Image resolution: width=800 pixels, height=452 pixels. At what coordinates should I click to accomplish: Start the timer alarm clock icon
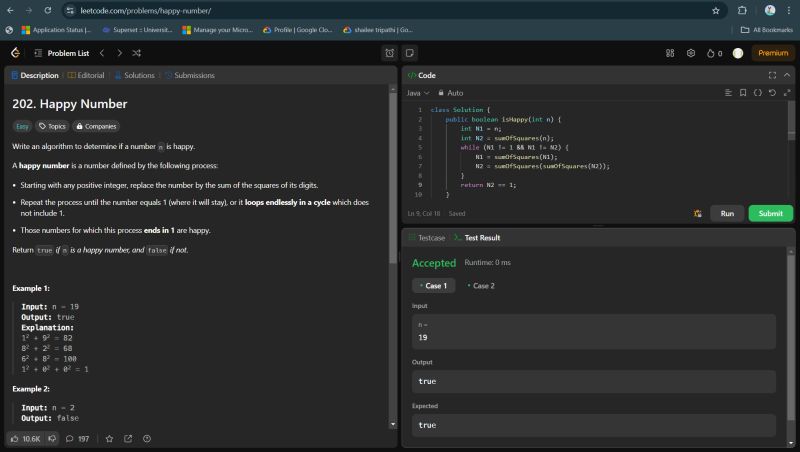tap(389, 53)
